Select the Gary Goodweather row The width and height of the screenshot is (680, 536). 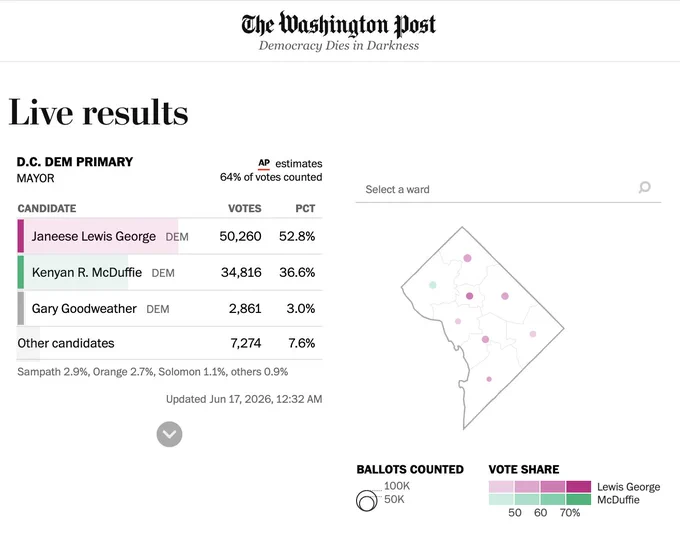pyautogui.click(x=169, y=308)
